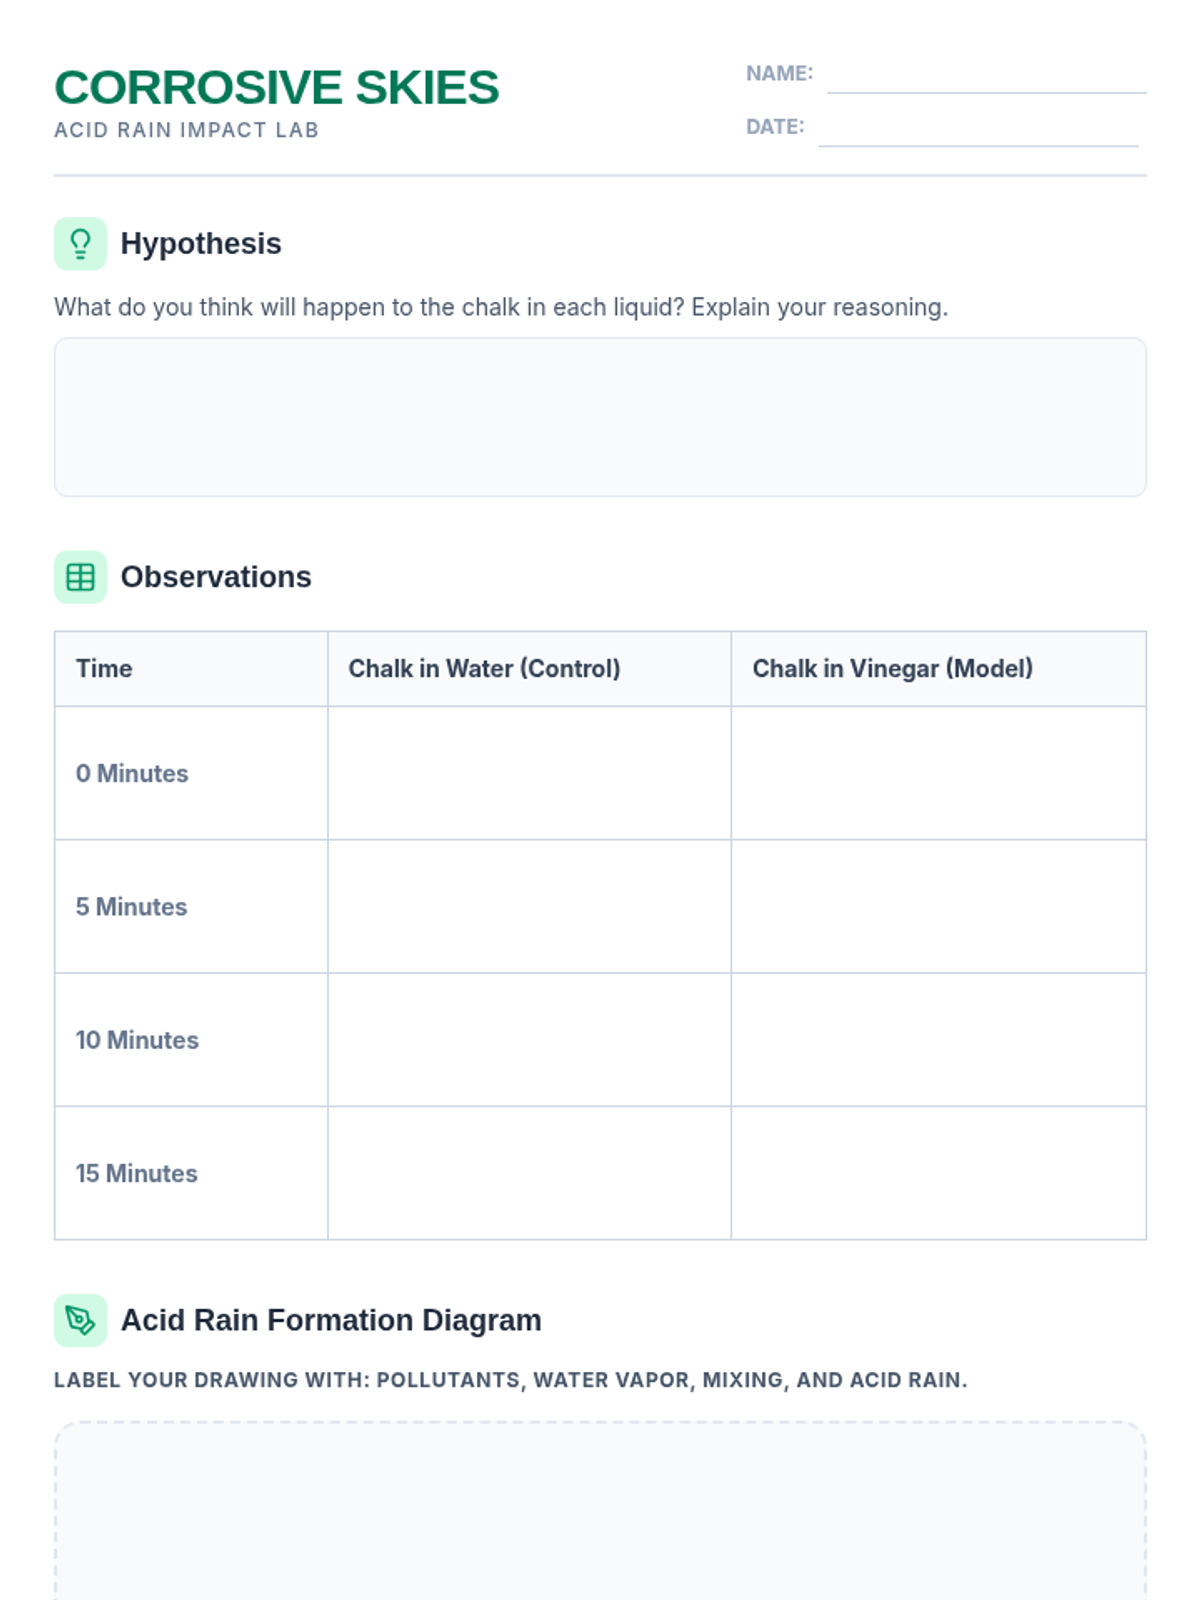Click the vinegar cell for 0 Minutes

click(938, 773)
